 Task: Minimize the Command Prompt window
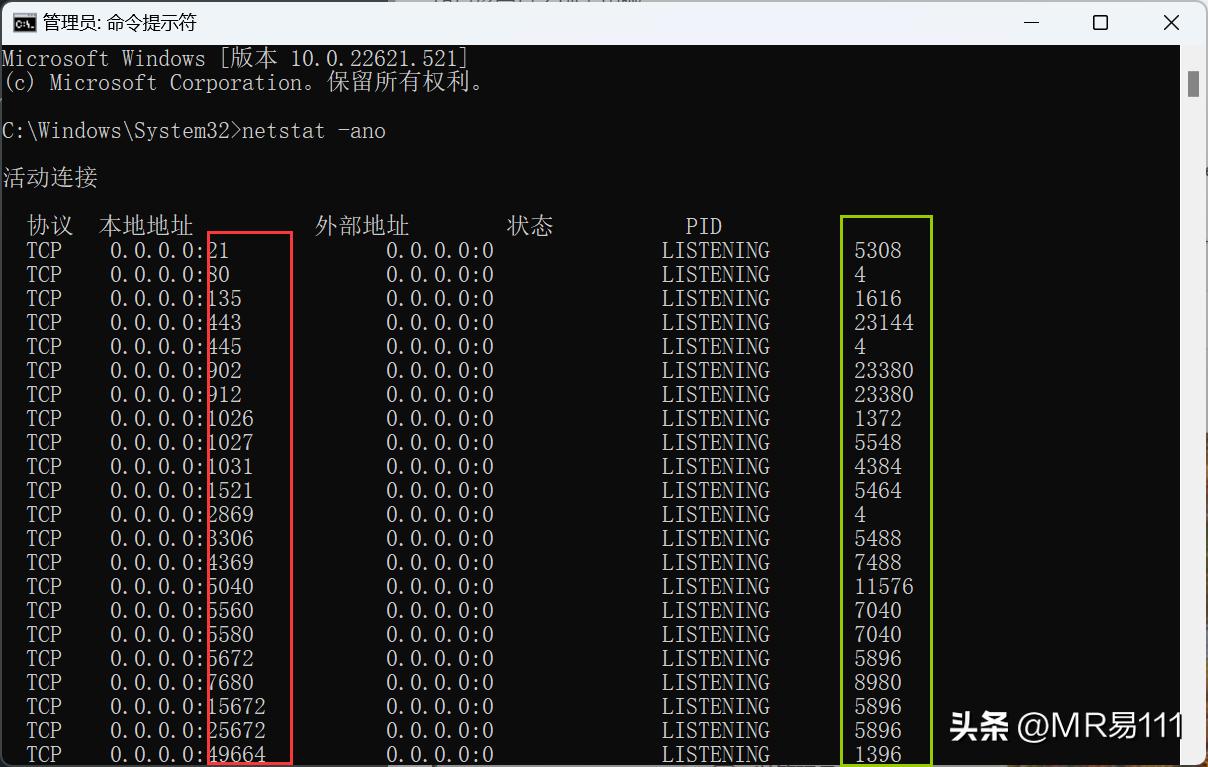[1031, 21]
